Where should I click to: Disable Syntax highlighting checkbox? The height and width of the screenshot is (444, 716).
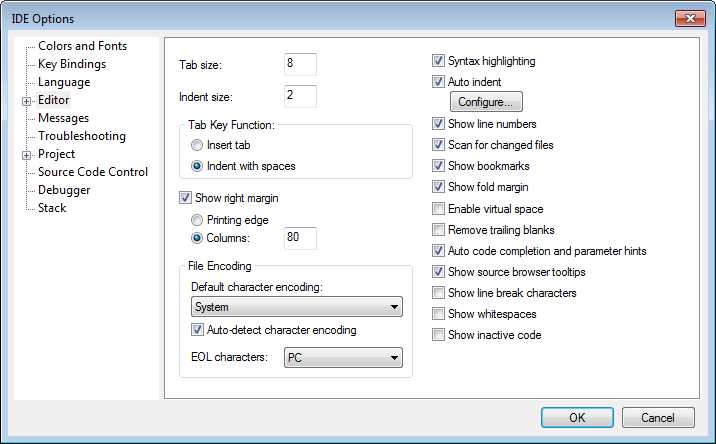pos(439,61)
